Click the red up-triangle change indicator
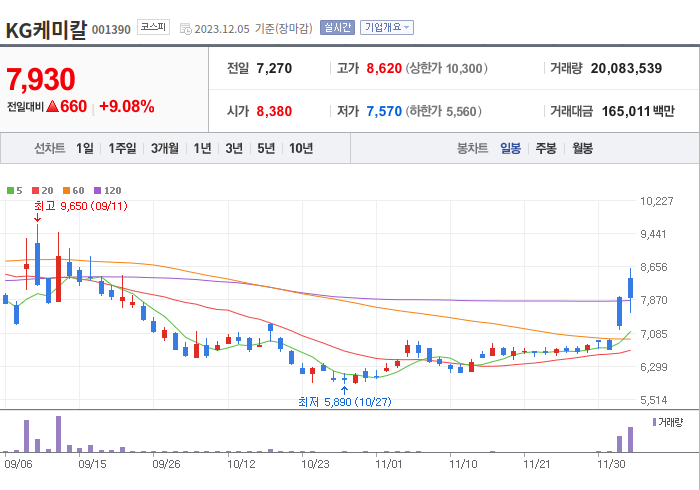The height and width of the screenshot is (490, 700). (52, 106)
